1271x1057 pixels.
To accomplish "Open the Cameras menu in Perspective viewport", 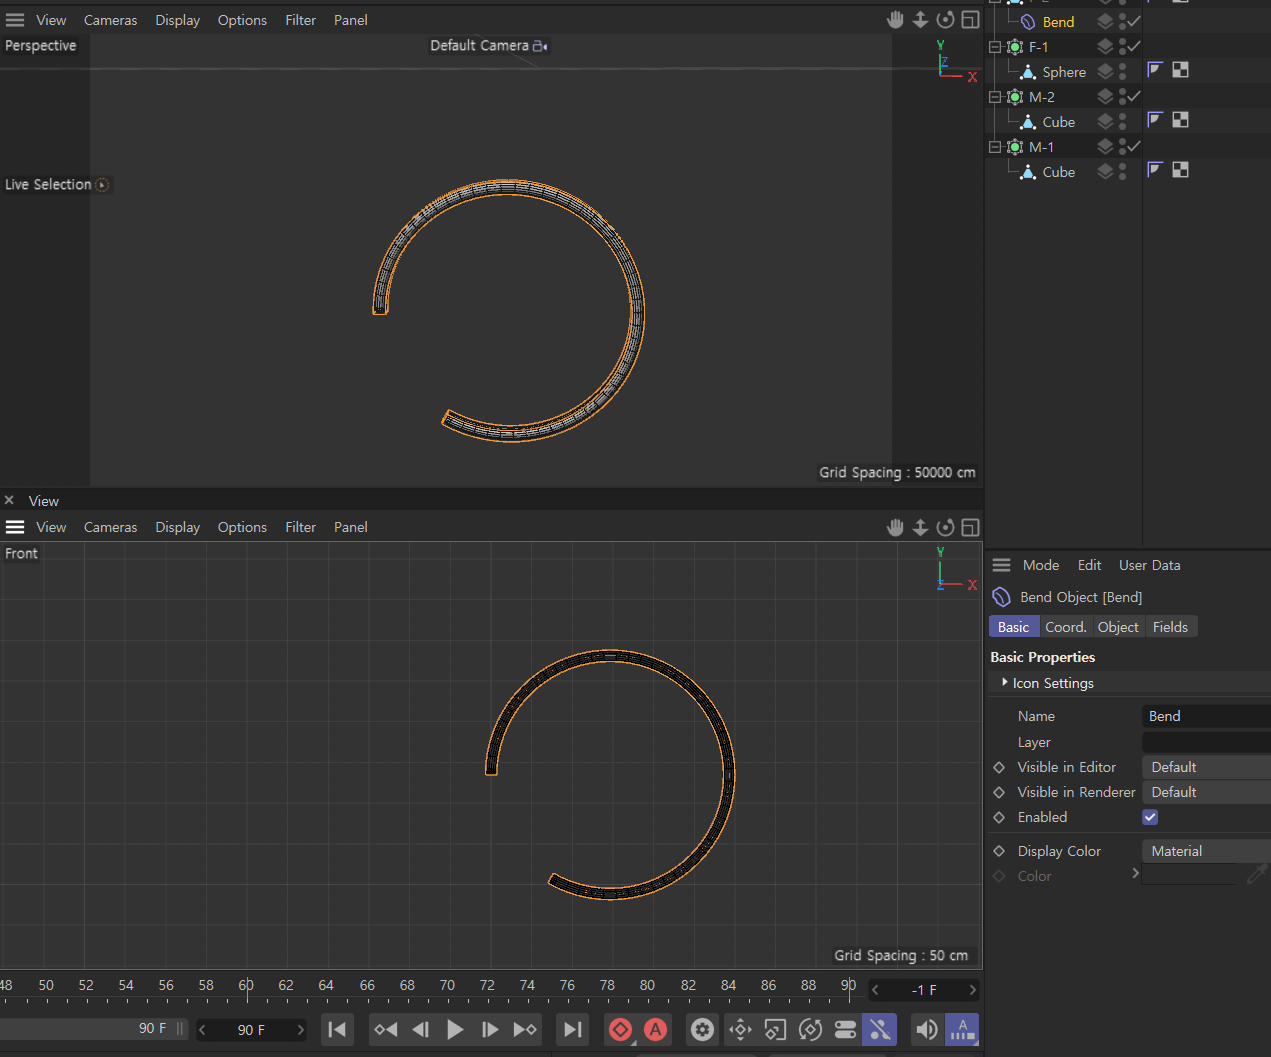I will coord(110,20).
